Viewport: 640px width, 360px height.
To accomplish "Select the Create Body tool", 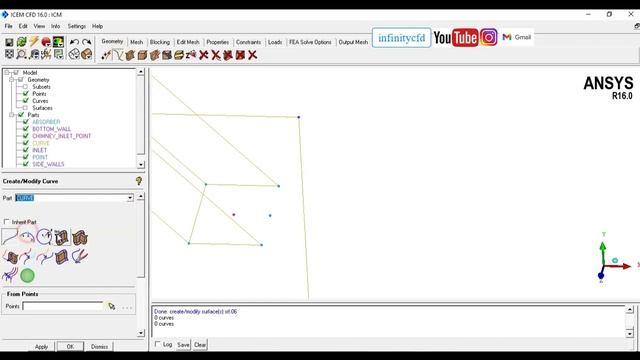I will coord(142,55).
